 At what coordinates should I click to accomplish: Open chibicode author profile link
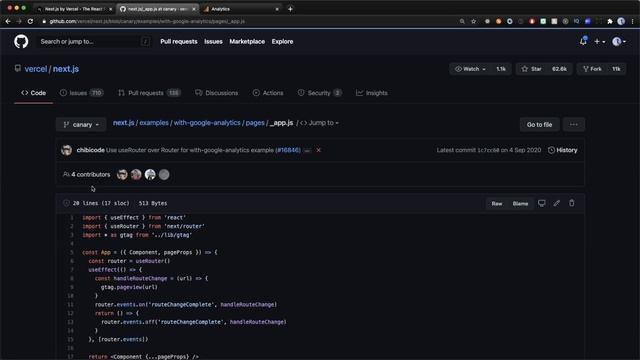pyautogui.click(x=91, y=150)
